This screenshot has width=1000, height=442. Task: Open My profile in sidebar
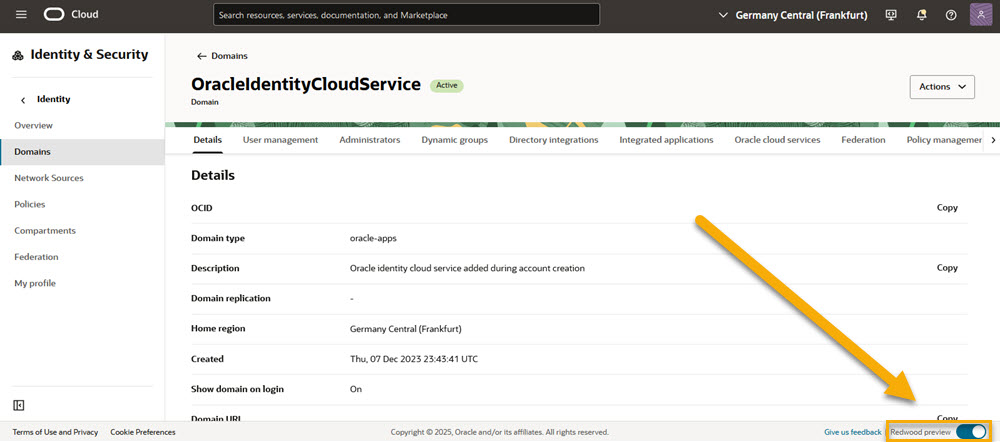coord(82,283)
